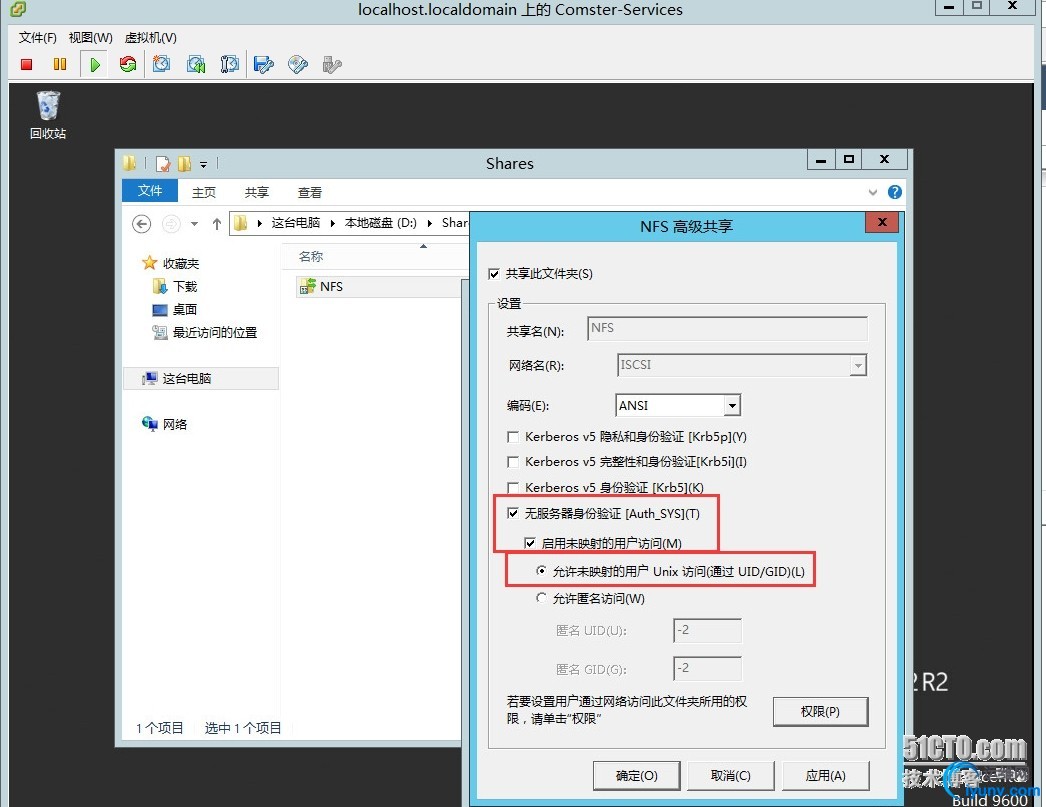Enable Kerberos v5 Krb5i integrity checkbox
Screen dimensions: 1046x807
(513, 462)
